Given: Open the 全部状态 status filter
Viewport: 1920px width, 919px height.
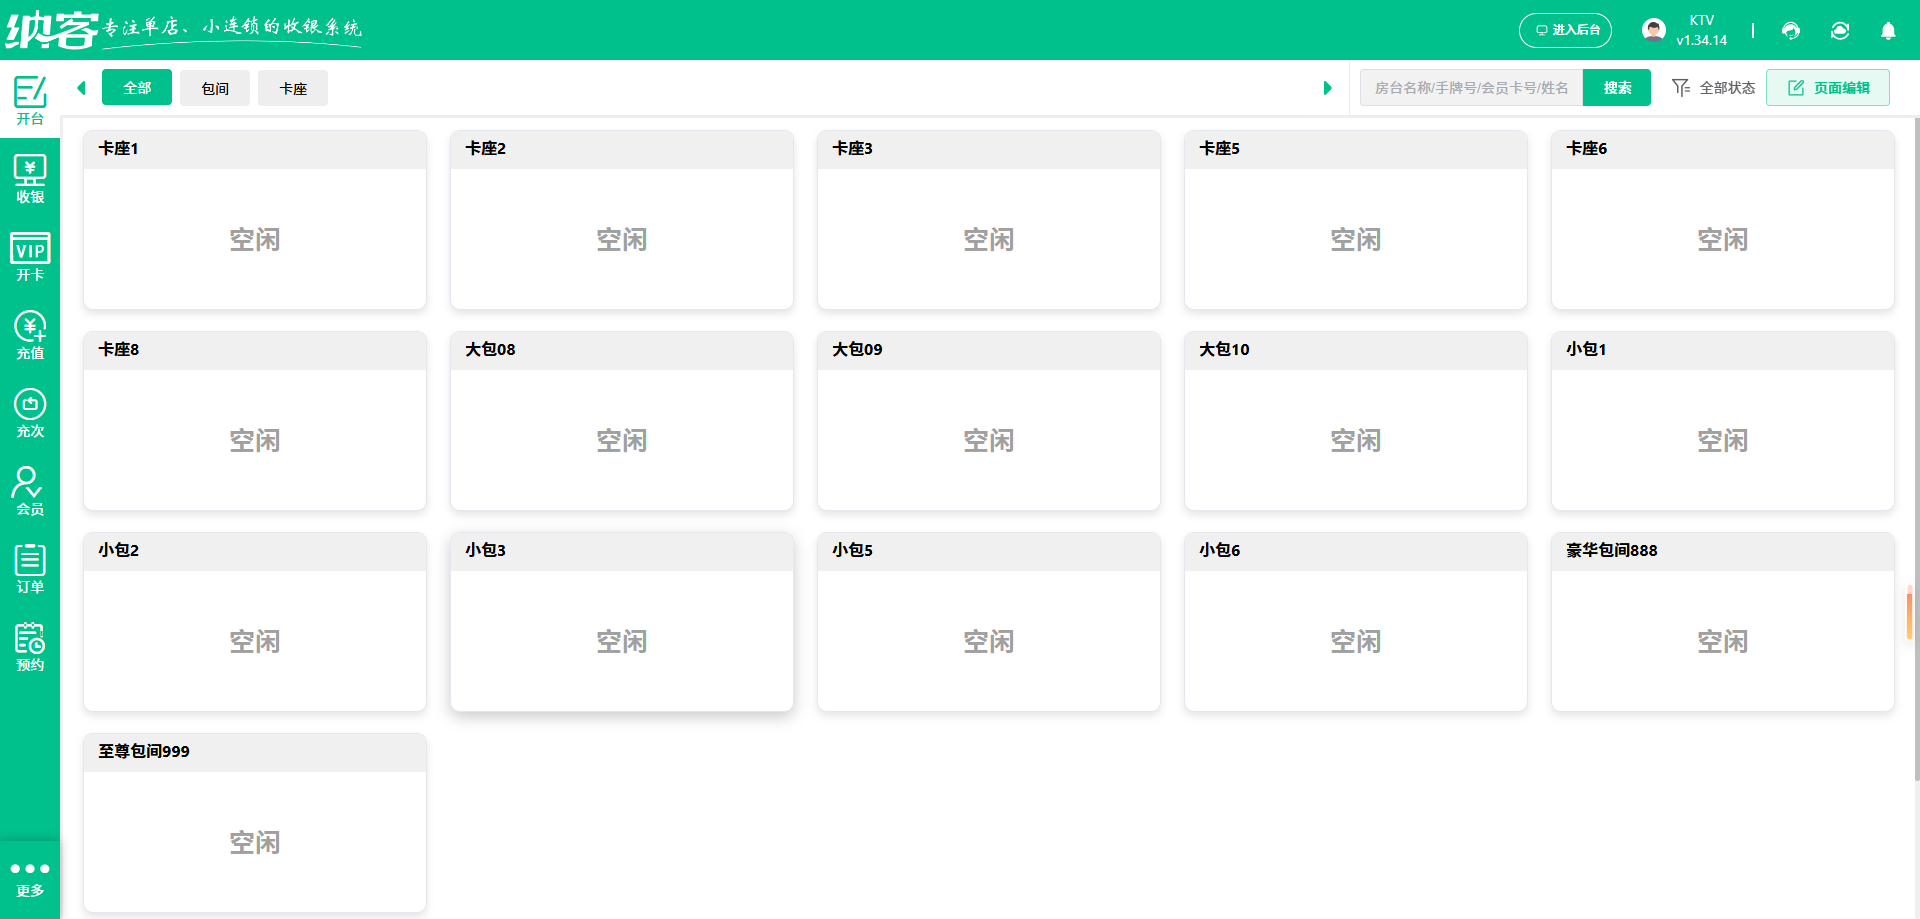Looking at the screenshot, I should pyautogui.click(x=1713, y=88).
